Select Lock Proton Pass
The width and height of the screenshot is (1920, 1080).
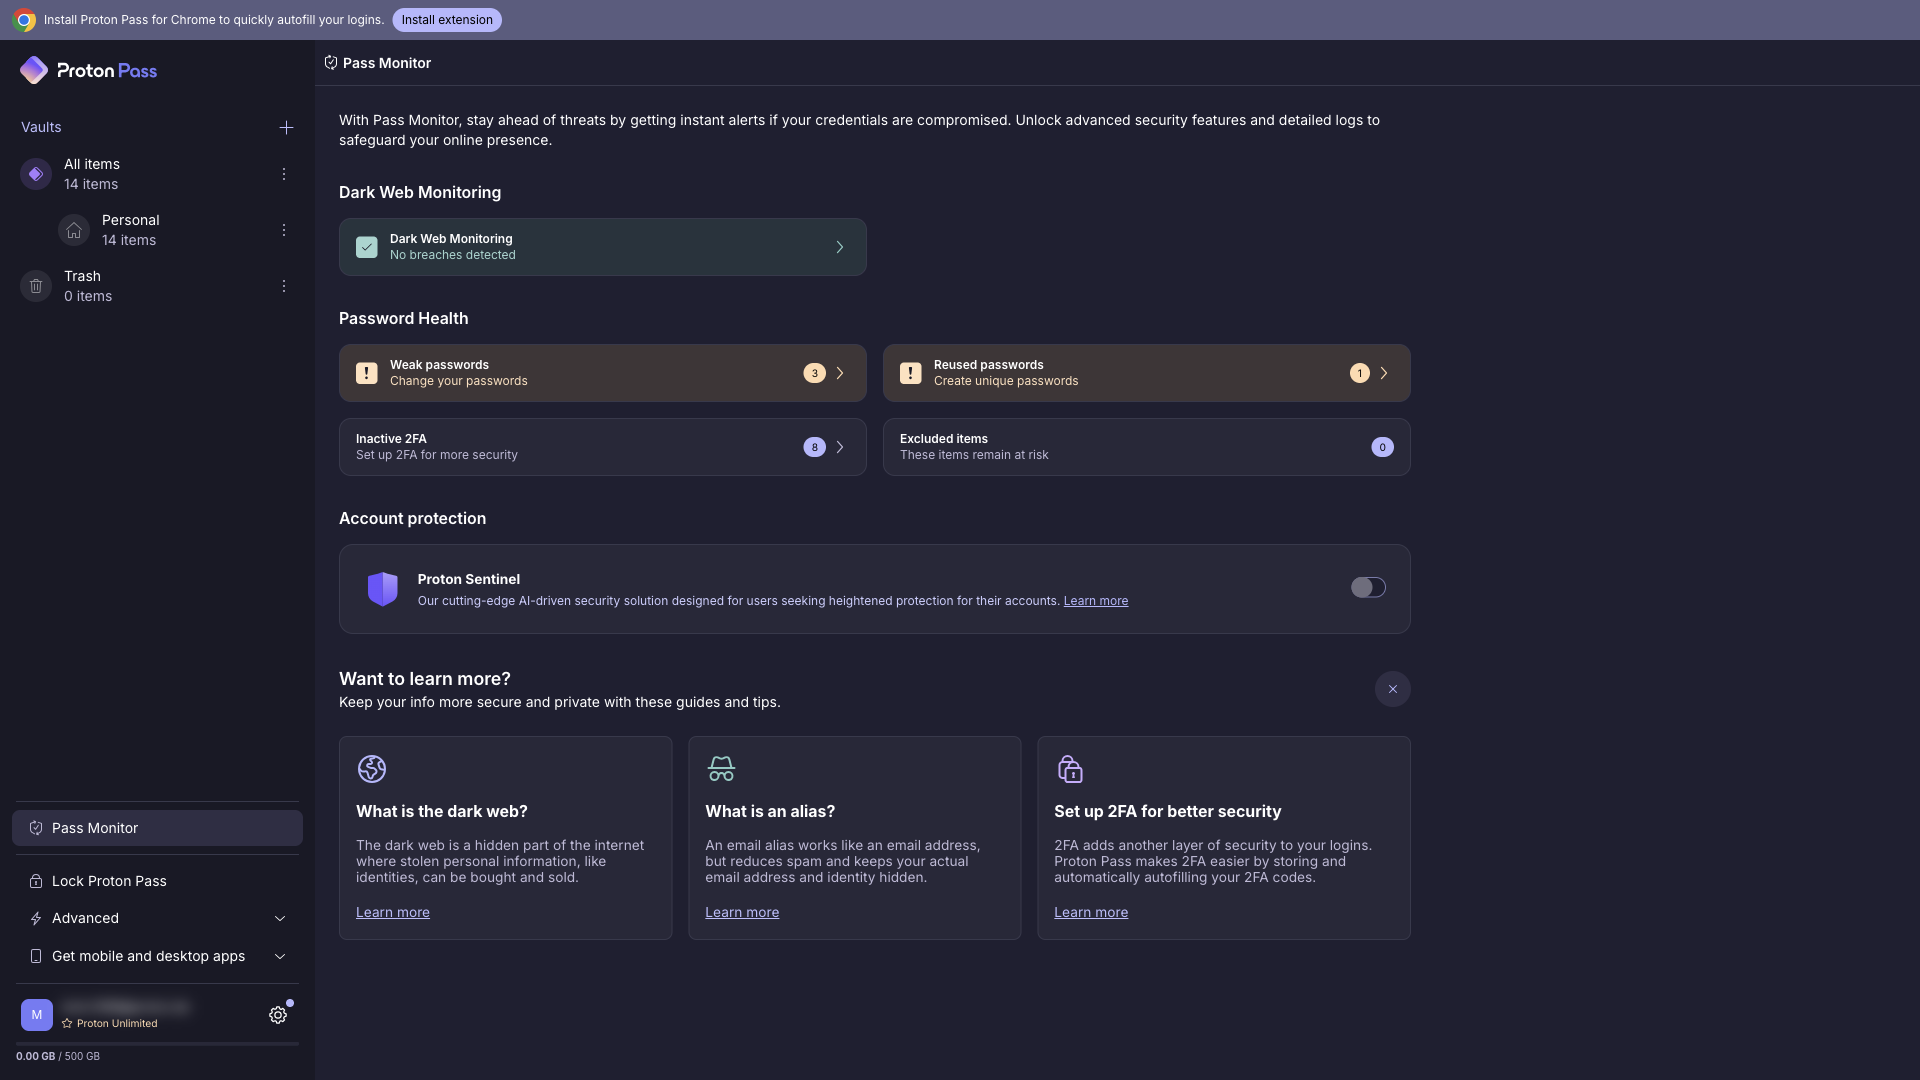click(157, 881)
